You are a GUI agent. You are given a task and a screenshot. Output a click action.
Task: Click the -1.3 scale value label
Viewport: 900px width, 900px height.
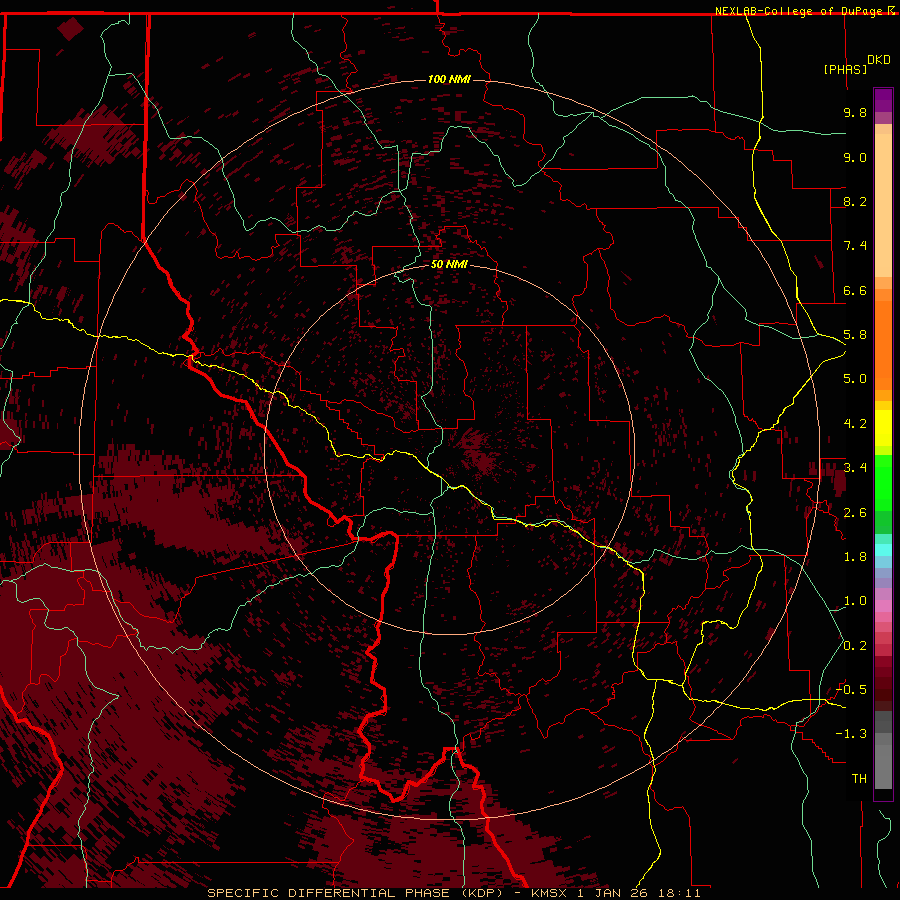click(851, 734)
